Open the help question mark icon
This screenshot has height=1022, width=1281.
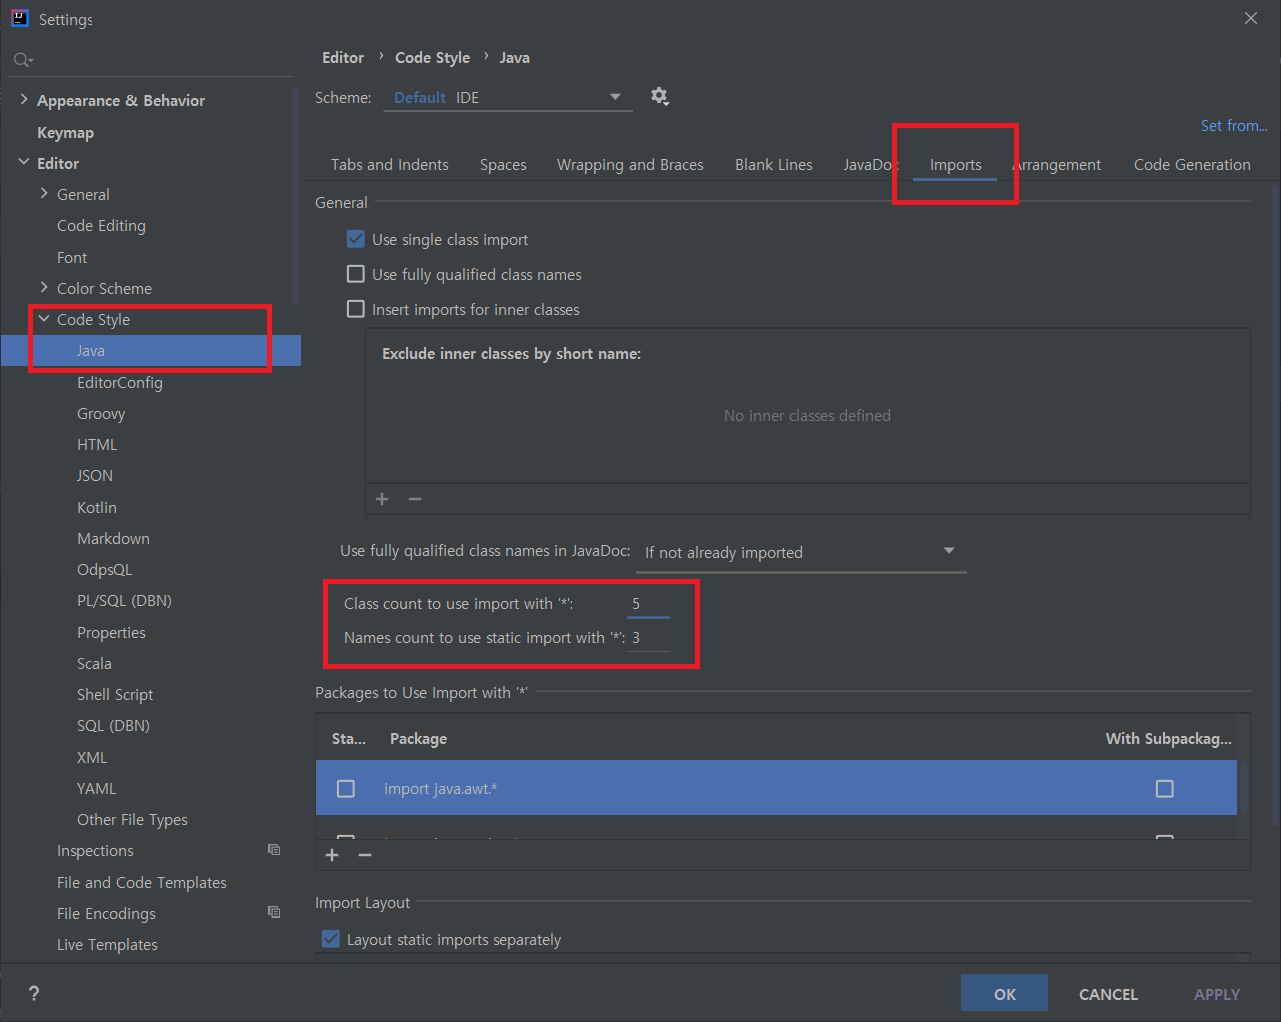pyautogui.click(x=34, y=993)
